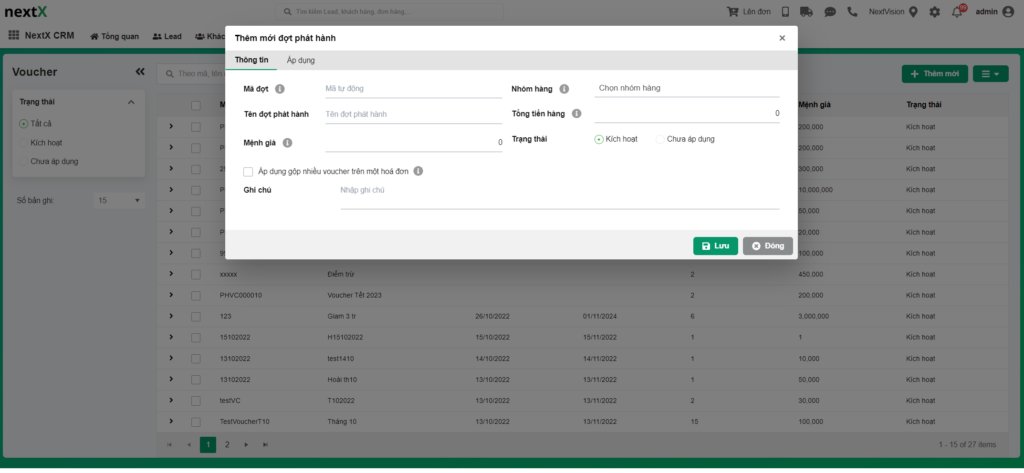1024x473 pixels.
Task: Select the Kích hoạt status radio in dialog
Action: coord(599,139)
